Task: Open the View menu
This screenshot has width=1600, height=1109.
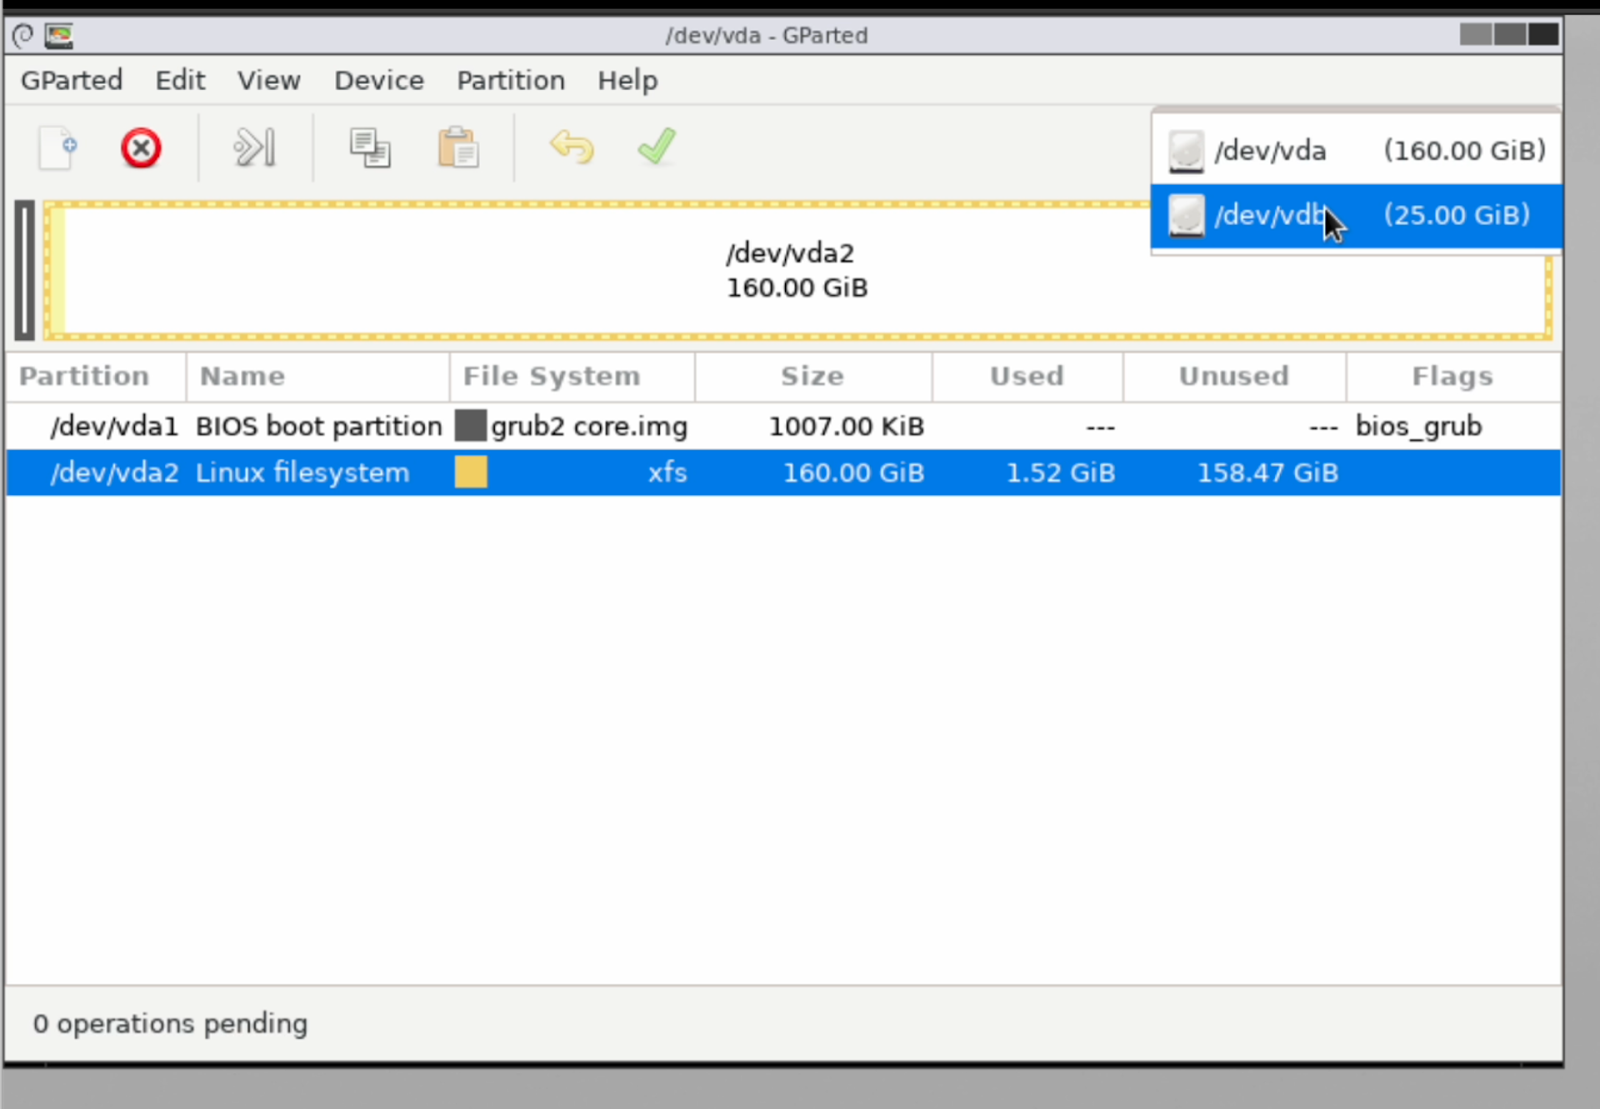Action: 269,80
